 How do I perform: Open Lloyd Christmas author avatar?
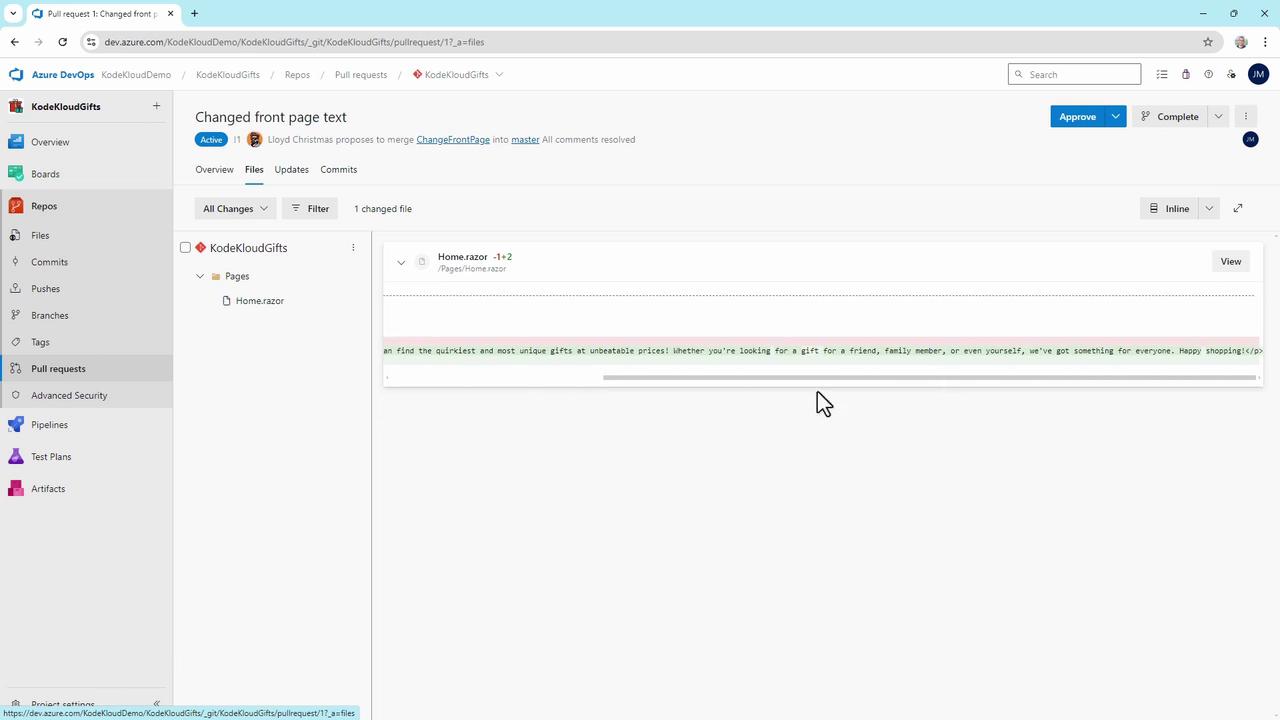[x=254, y=140]
